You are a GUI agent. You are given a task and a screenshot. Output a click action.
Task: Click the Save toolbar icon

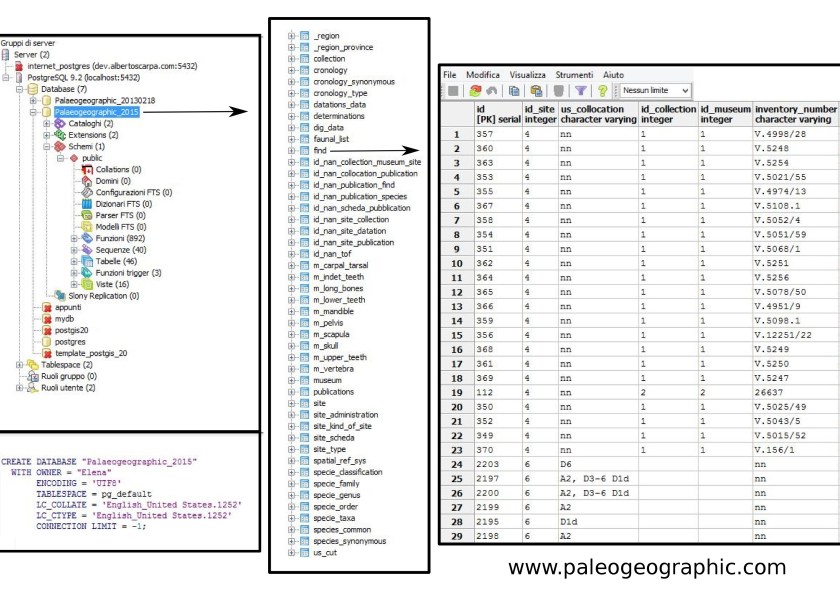(455, 90)
